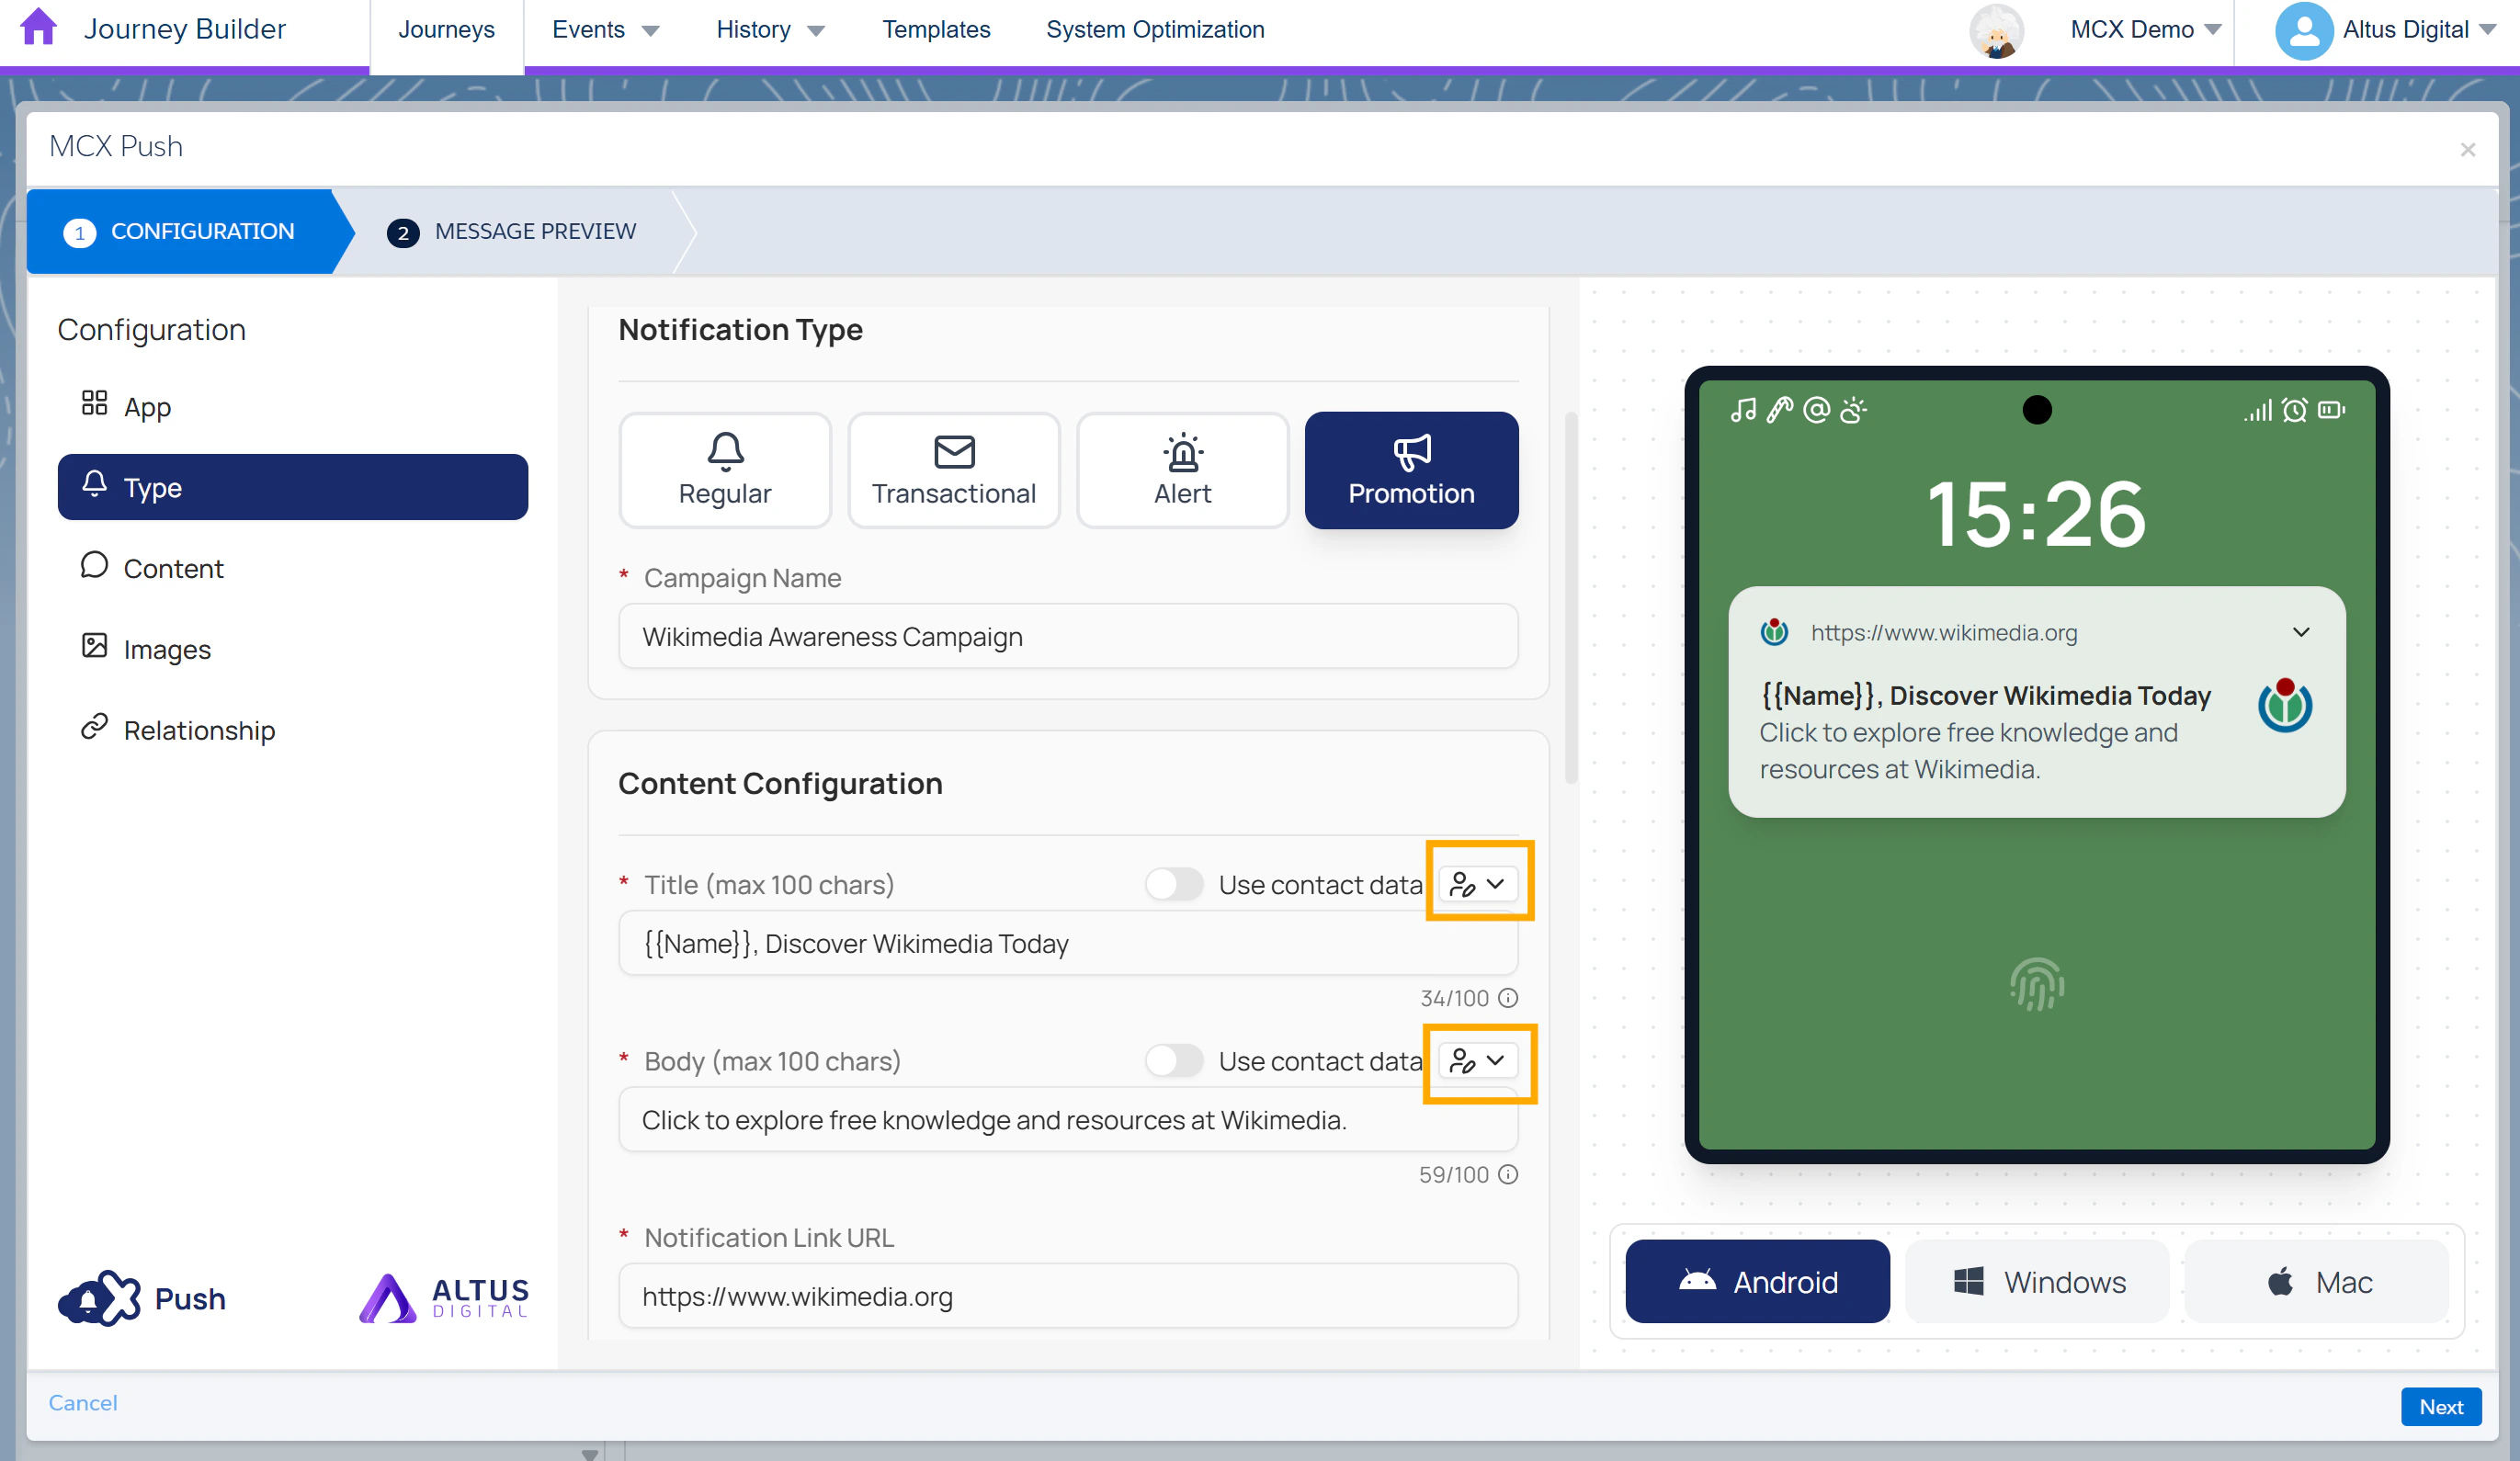Open the Title contact data field dropdown
Viewport: 2520px width, 1461px height.
1478,884
